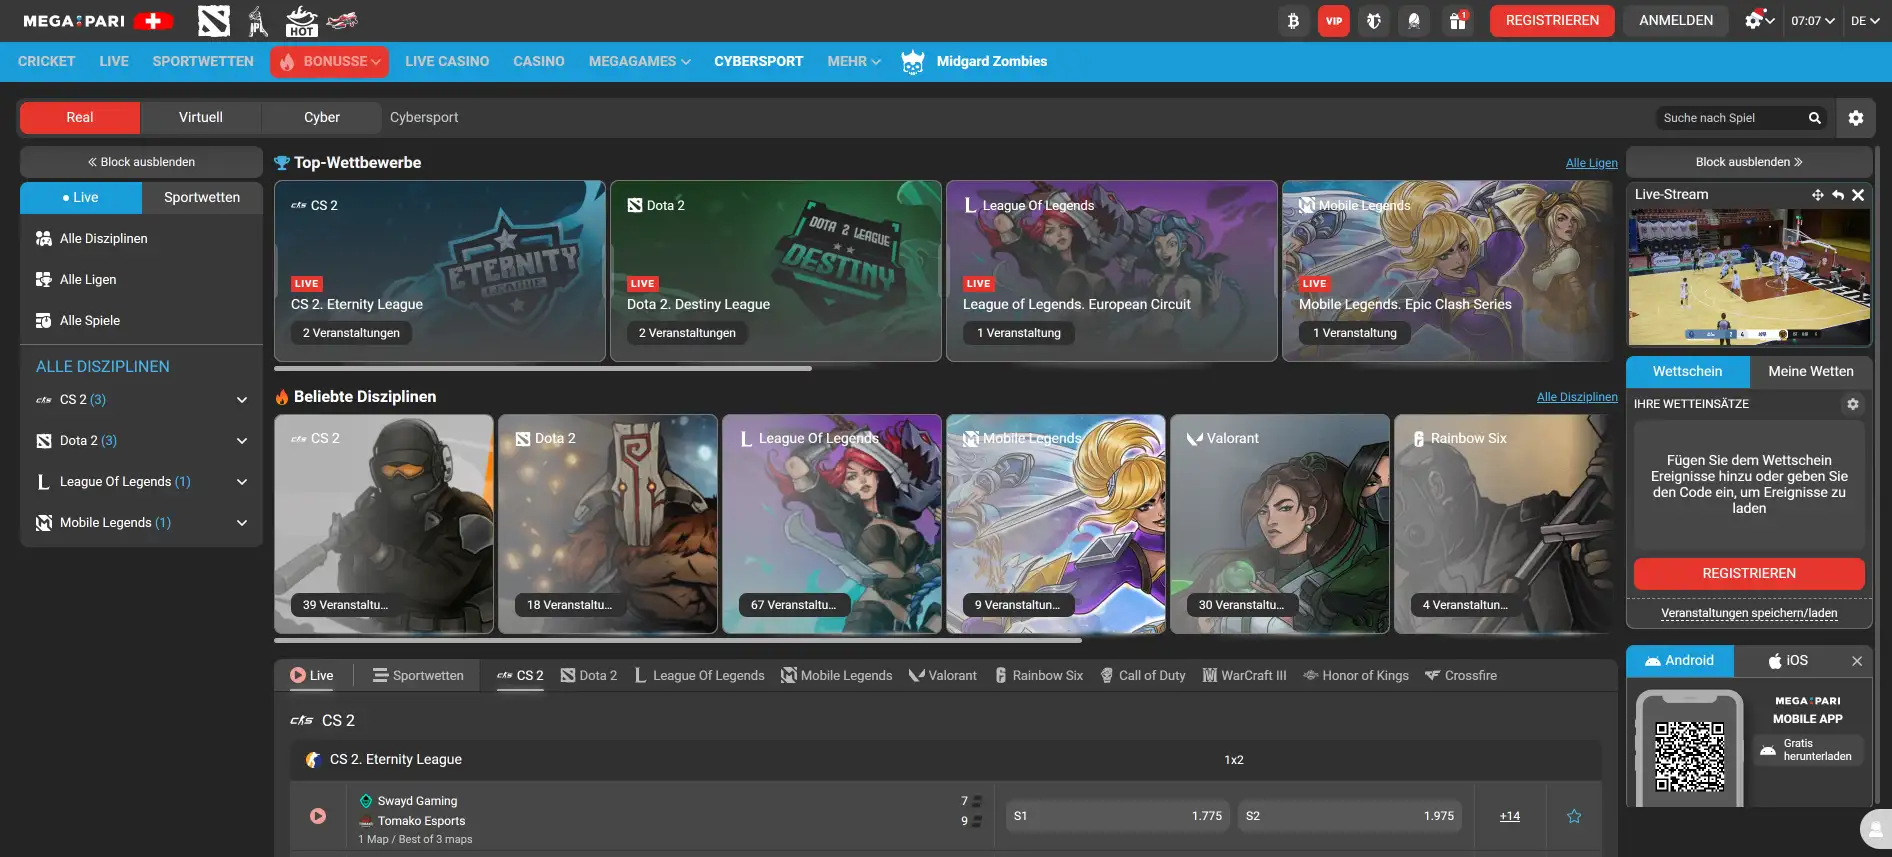Add Swayd Gaming match to favorites star
Viewport: 1892px width, 857px height.
tap(1574, 816)
